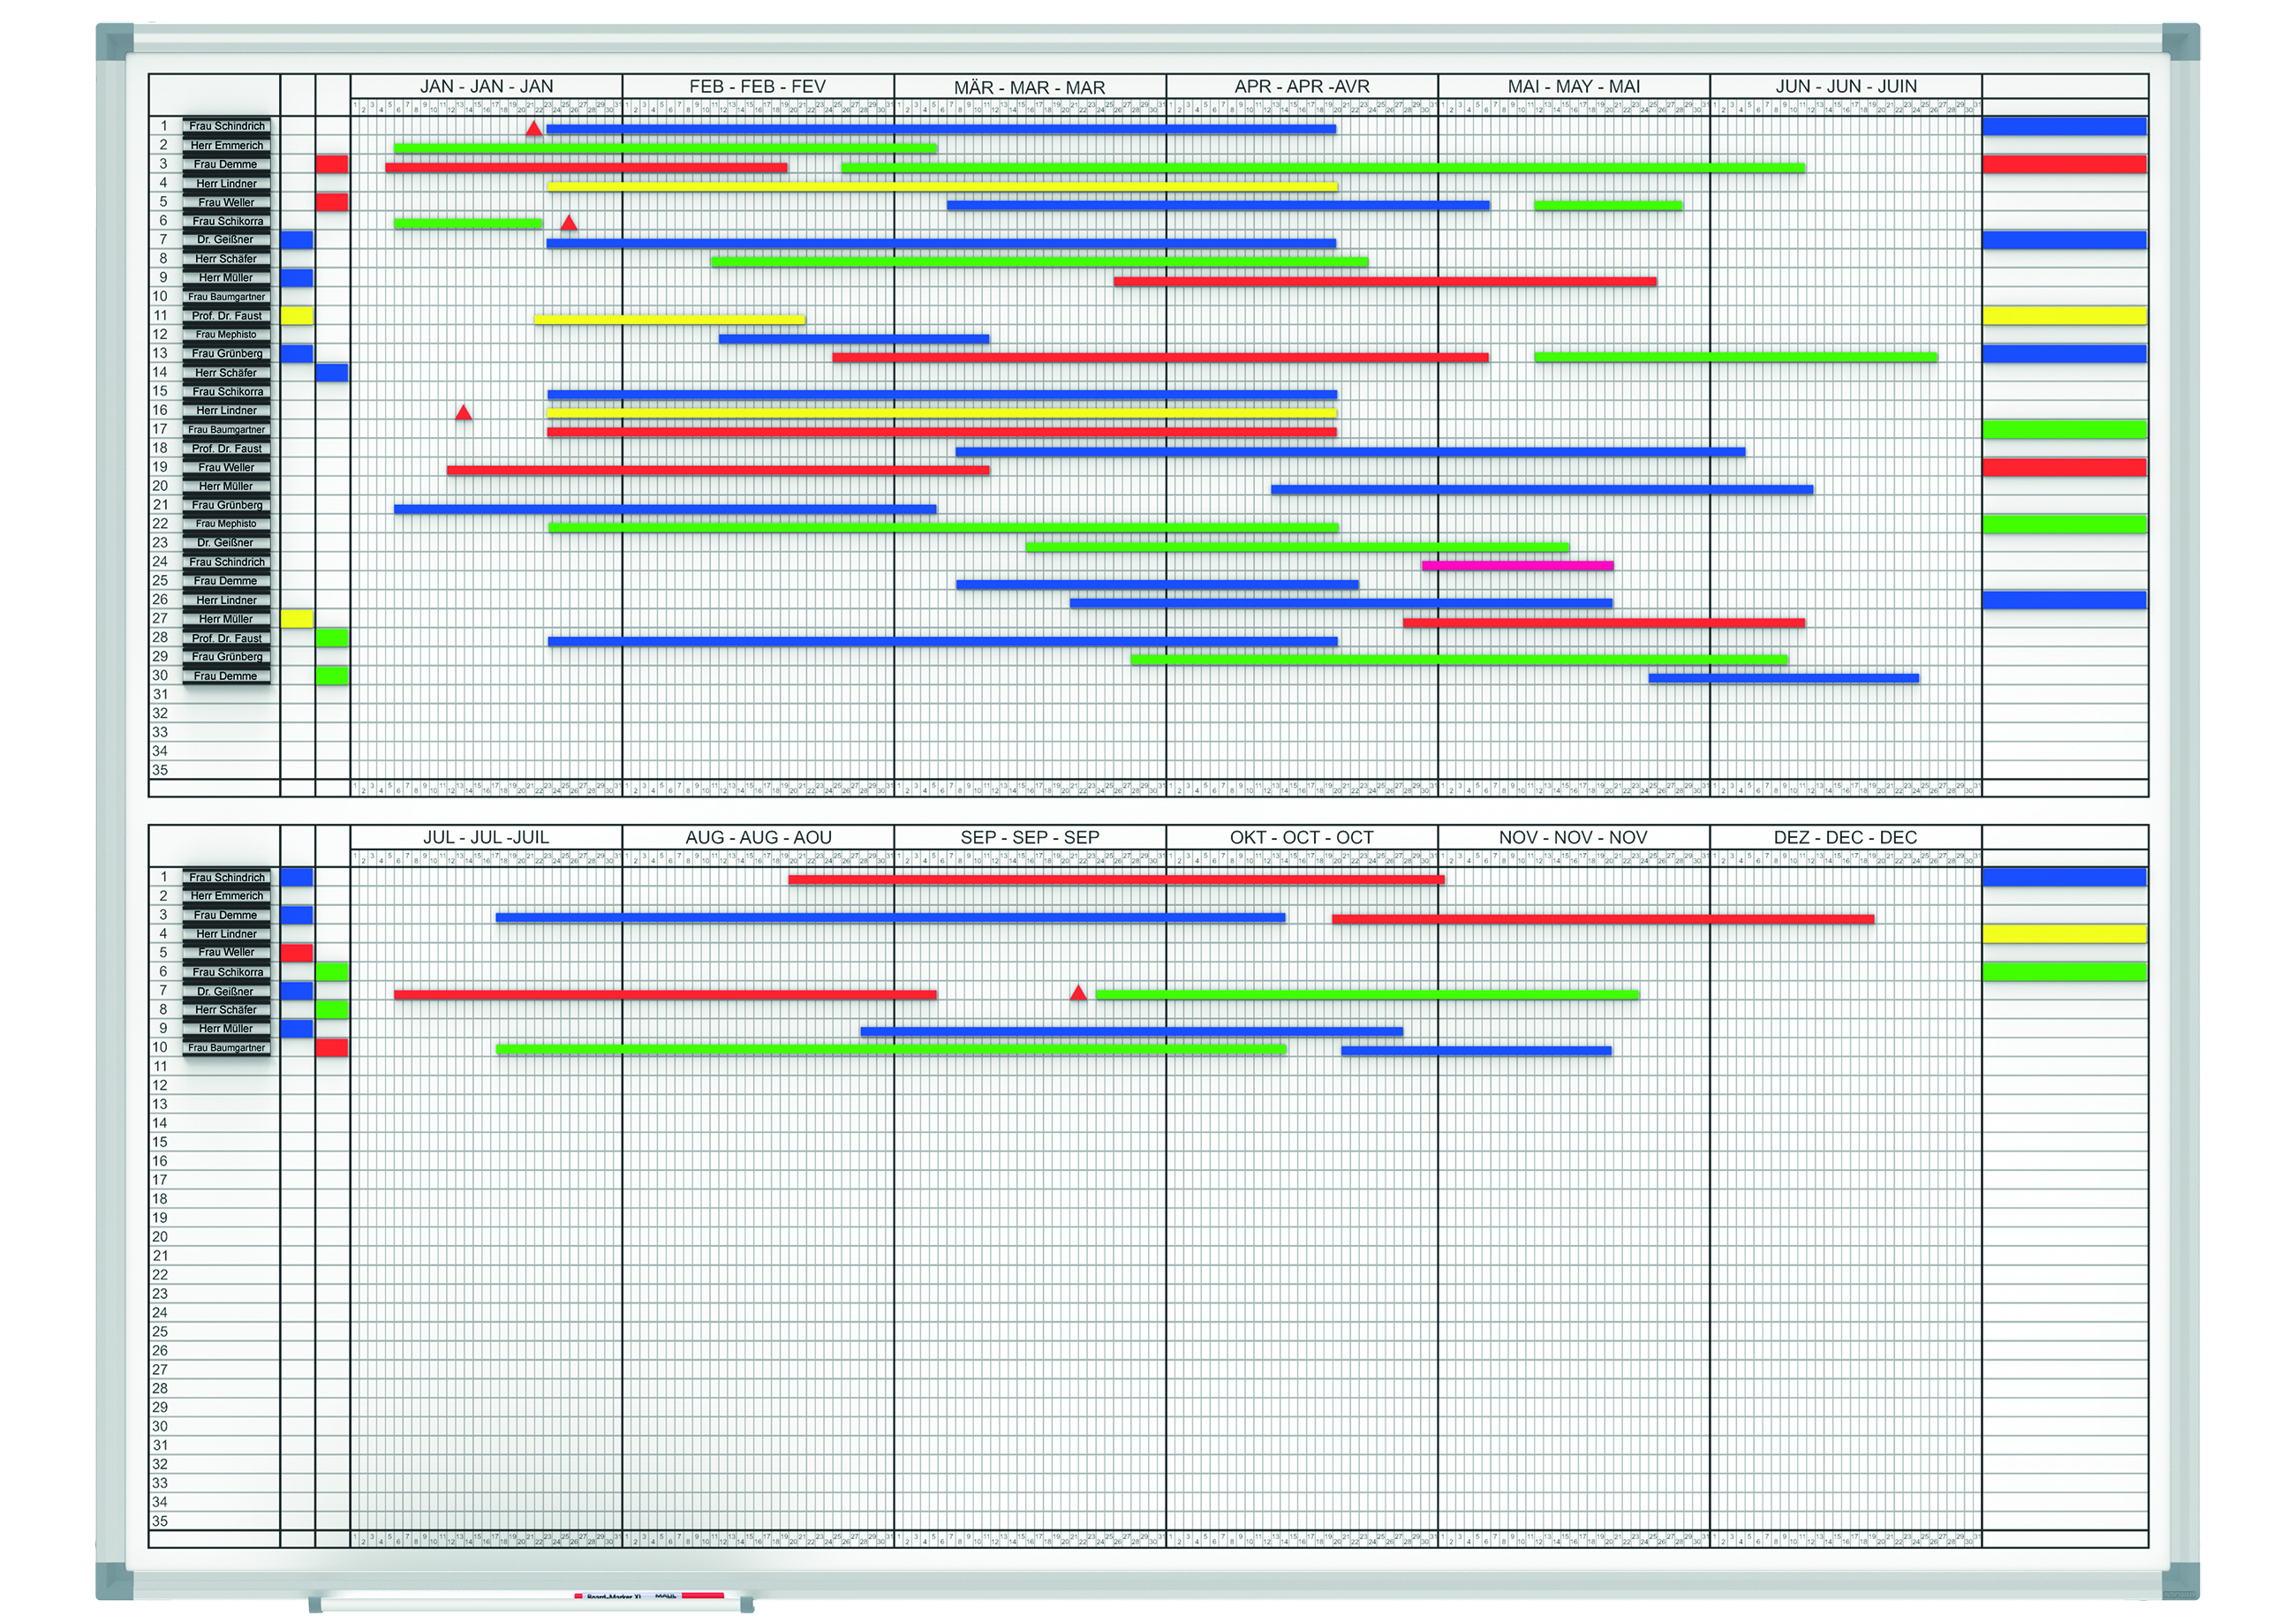Screen dimensions: 2296x1623
Task: Click red square magnet beside Frau Demme row 3
Action: [x=332, y=164]
